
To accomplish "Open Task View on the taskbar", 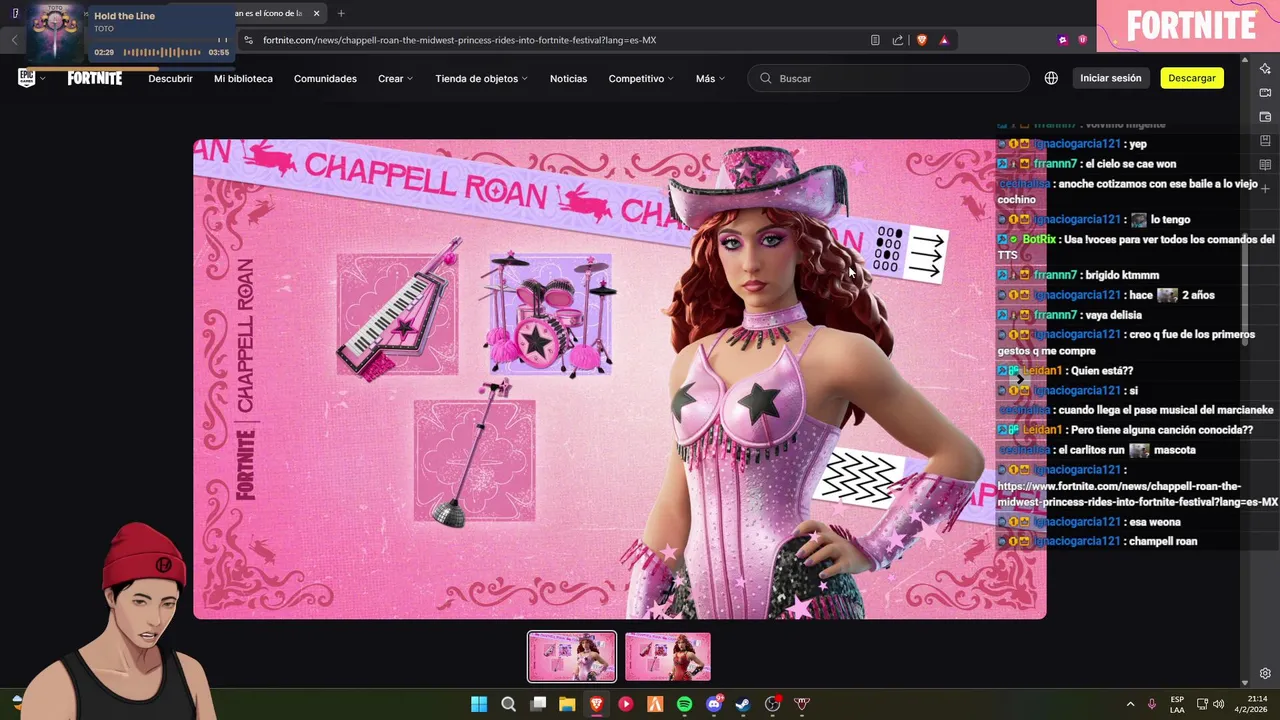I will pyautogui.click(x=538, y=704).
